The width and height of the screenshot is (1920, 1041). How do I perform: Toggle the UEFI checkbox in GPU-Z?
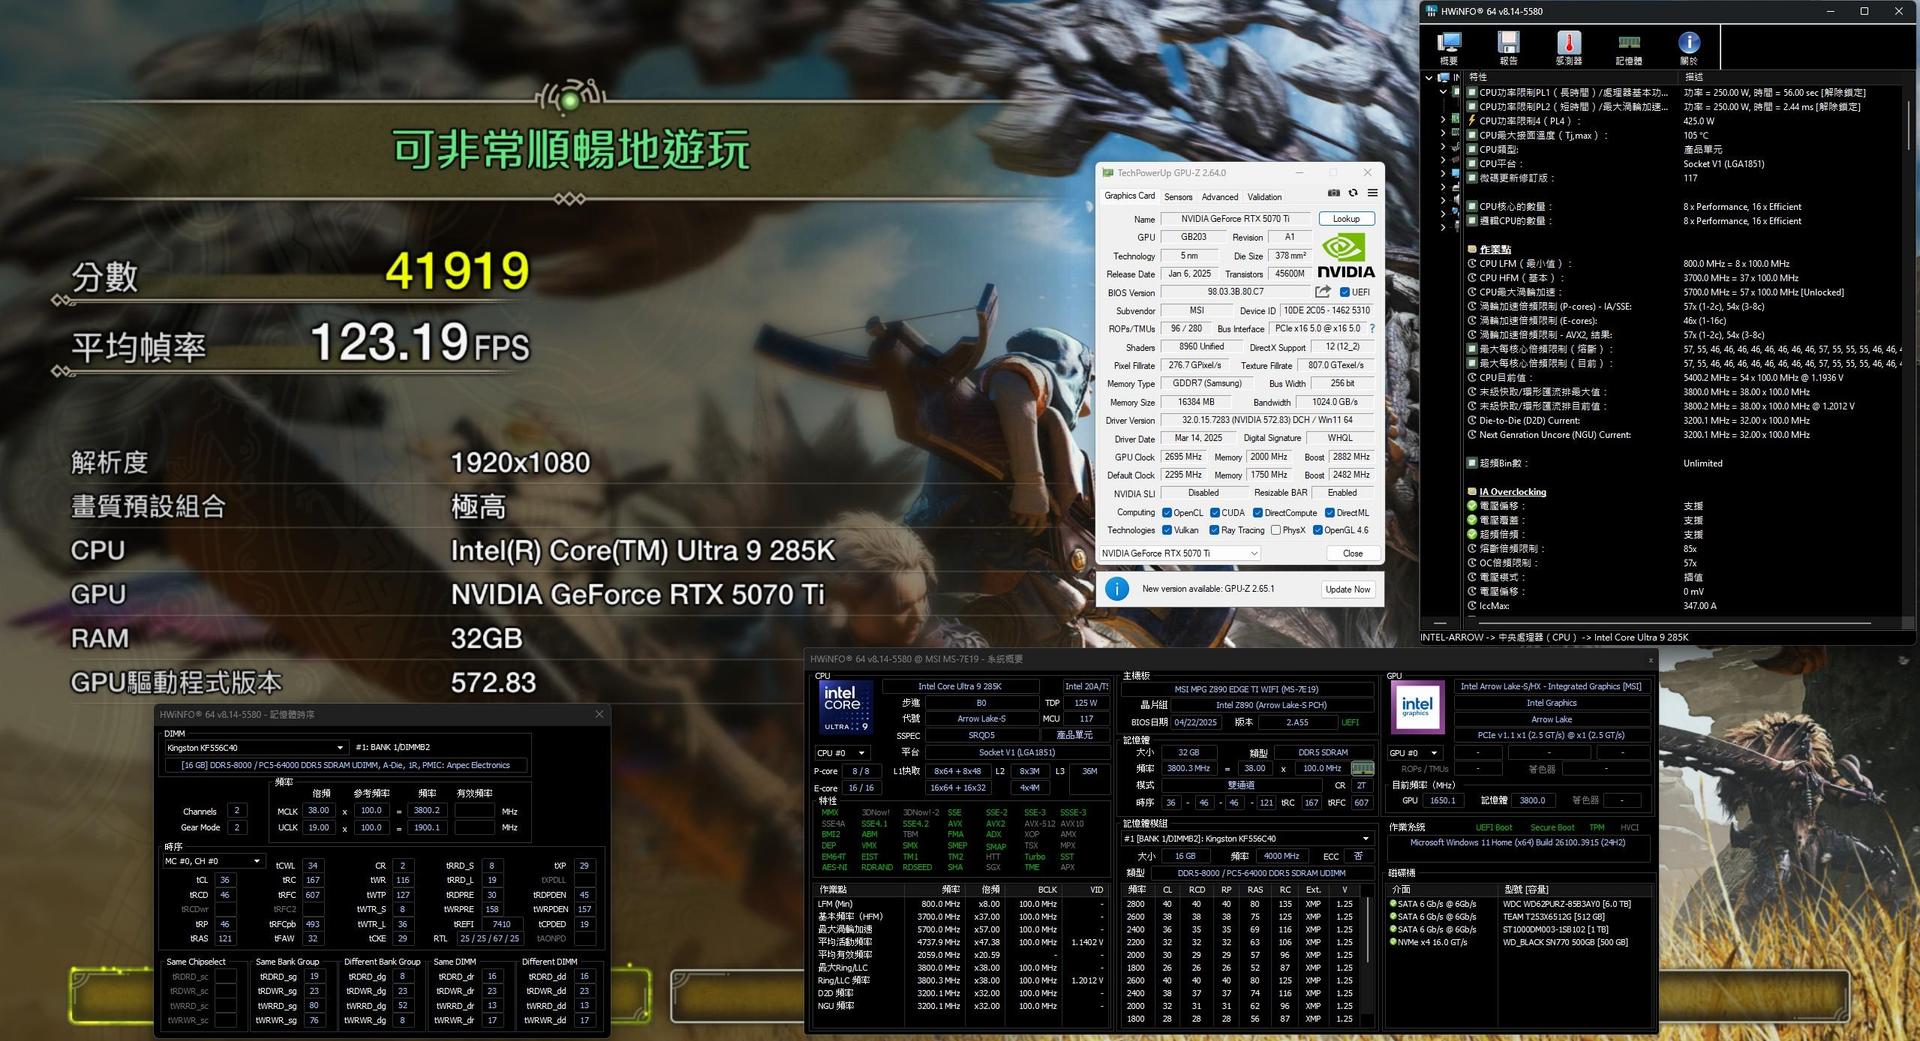tap(1344, 292)
